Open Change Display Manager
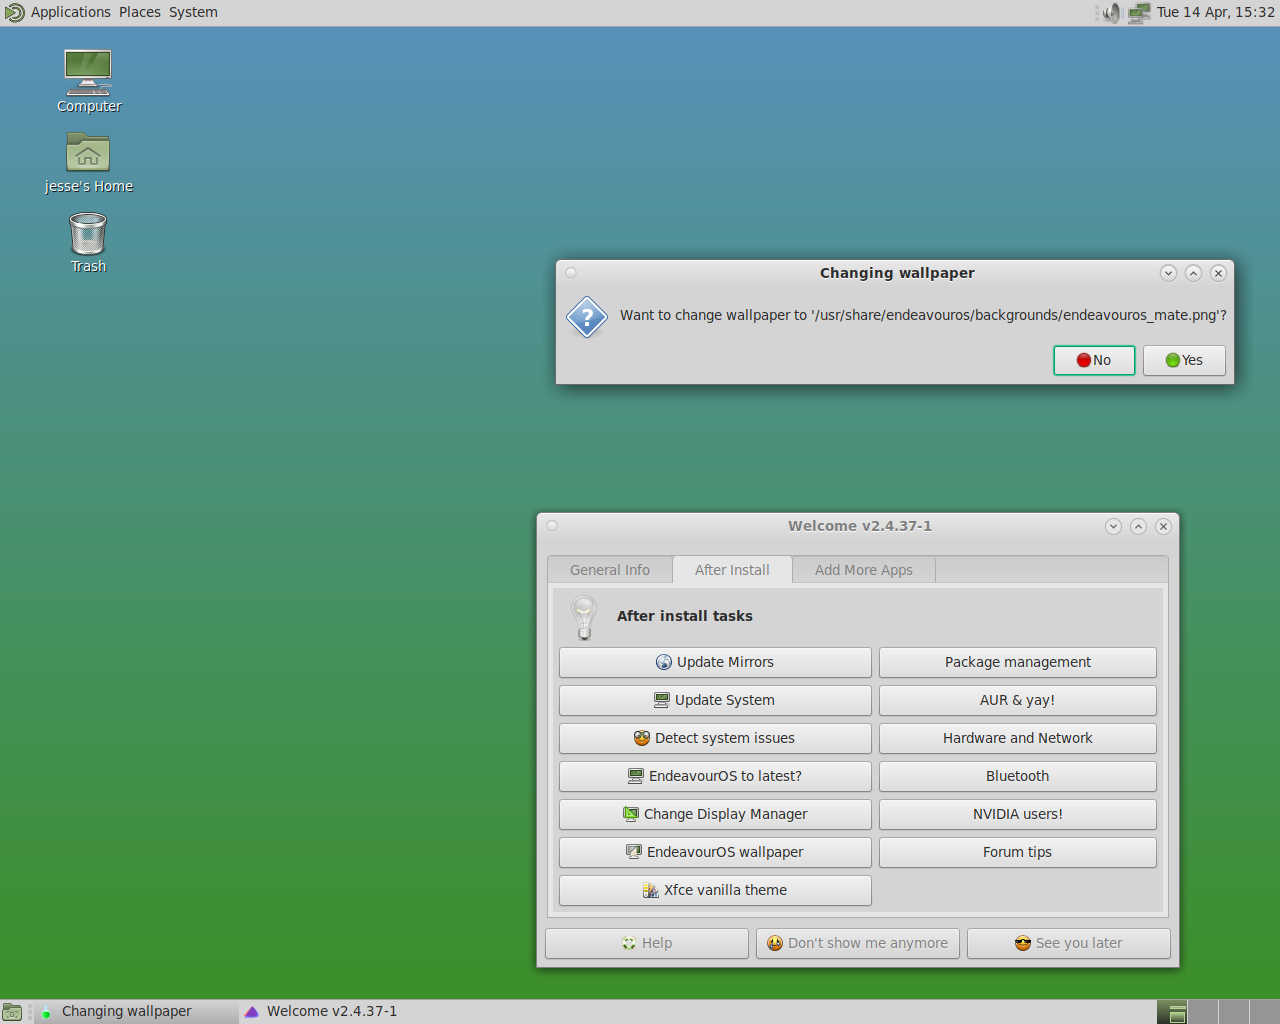This screenshot has height=1024, width=1280. tap(715, 814)
